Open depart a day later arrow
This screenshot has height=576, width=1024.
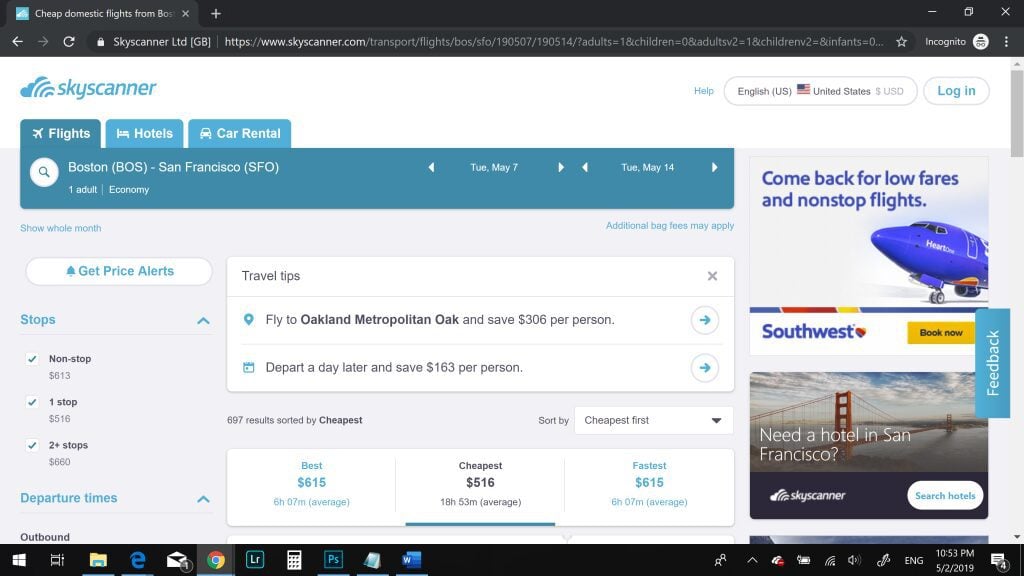pyautogui.click(x=705, y=368)
